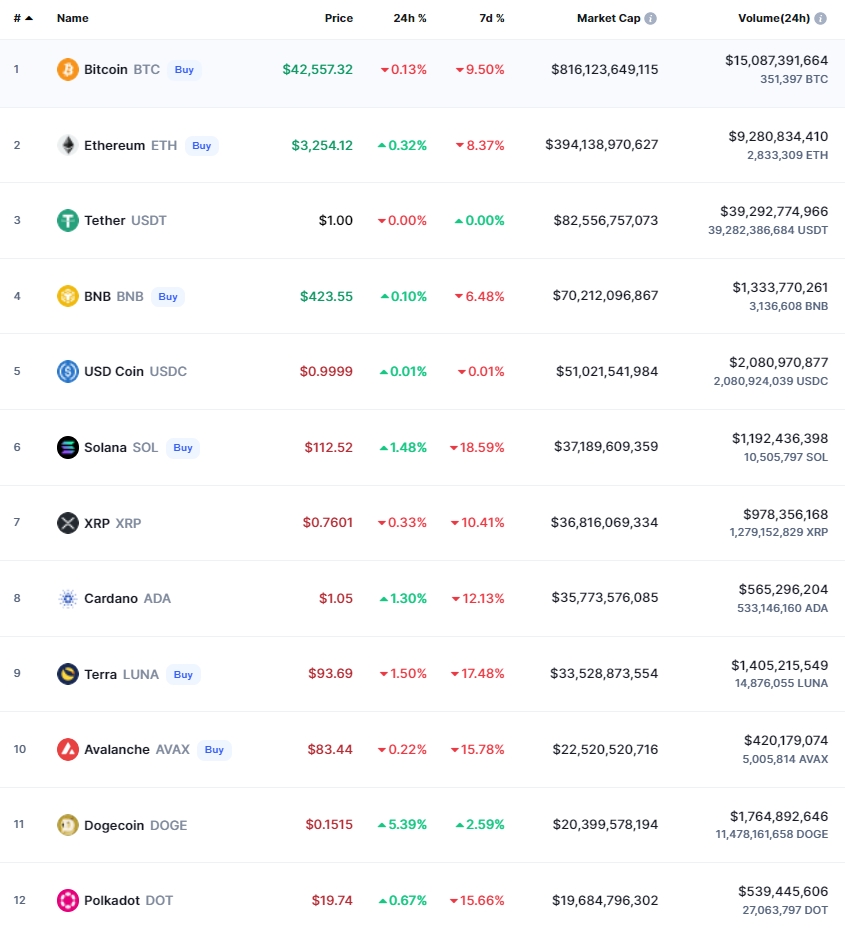The image size is (845, 935).
Task: Sort by the Price column header
Action: [x=338, y=19]
